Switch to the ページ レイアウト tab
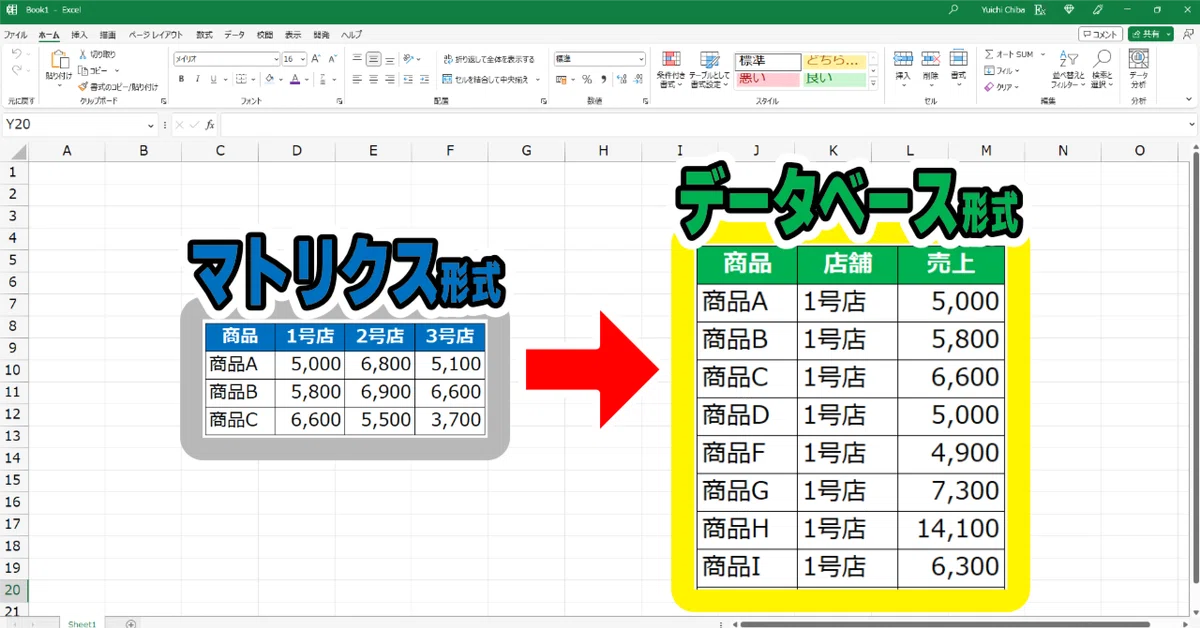 pyautogui.click(x=155, y=34)
